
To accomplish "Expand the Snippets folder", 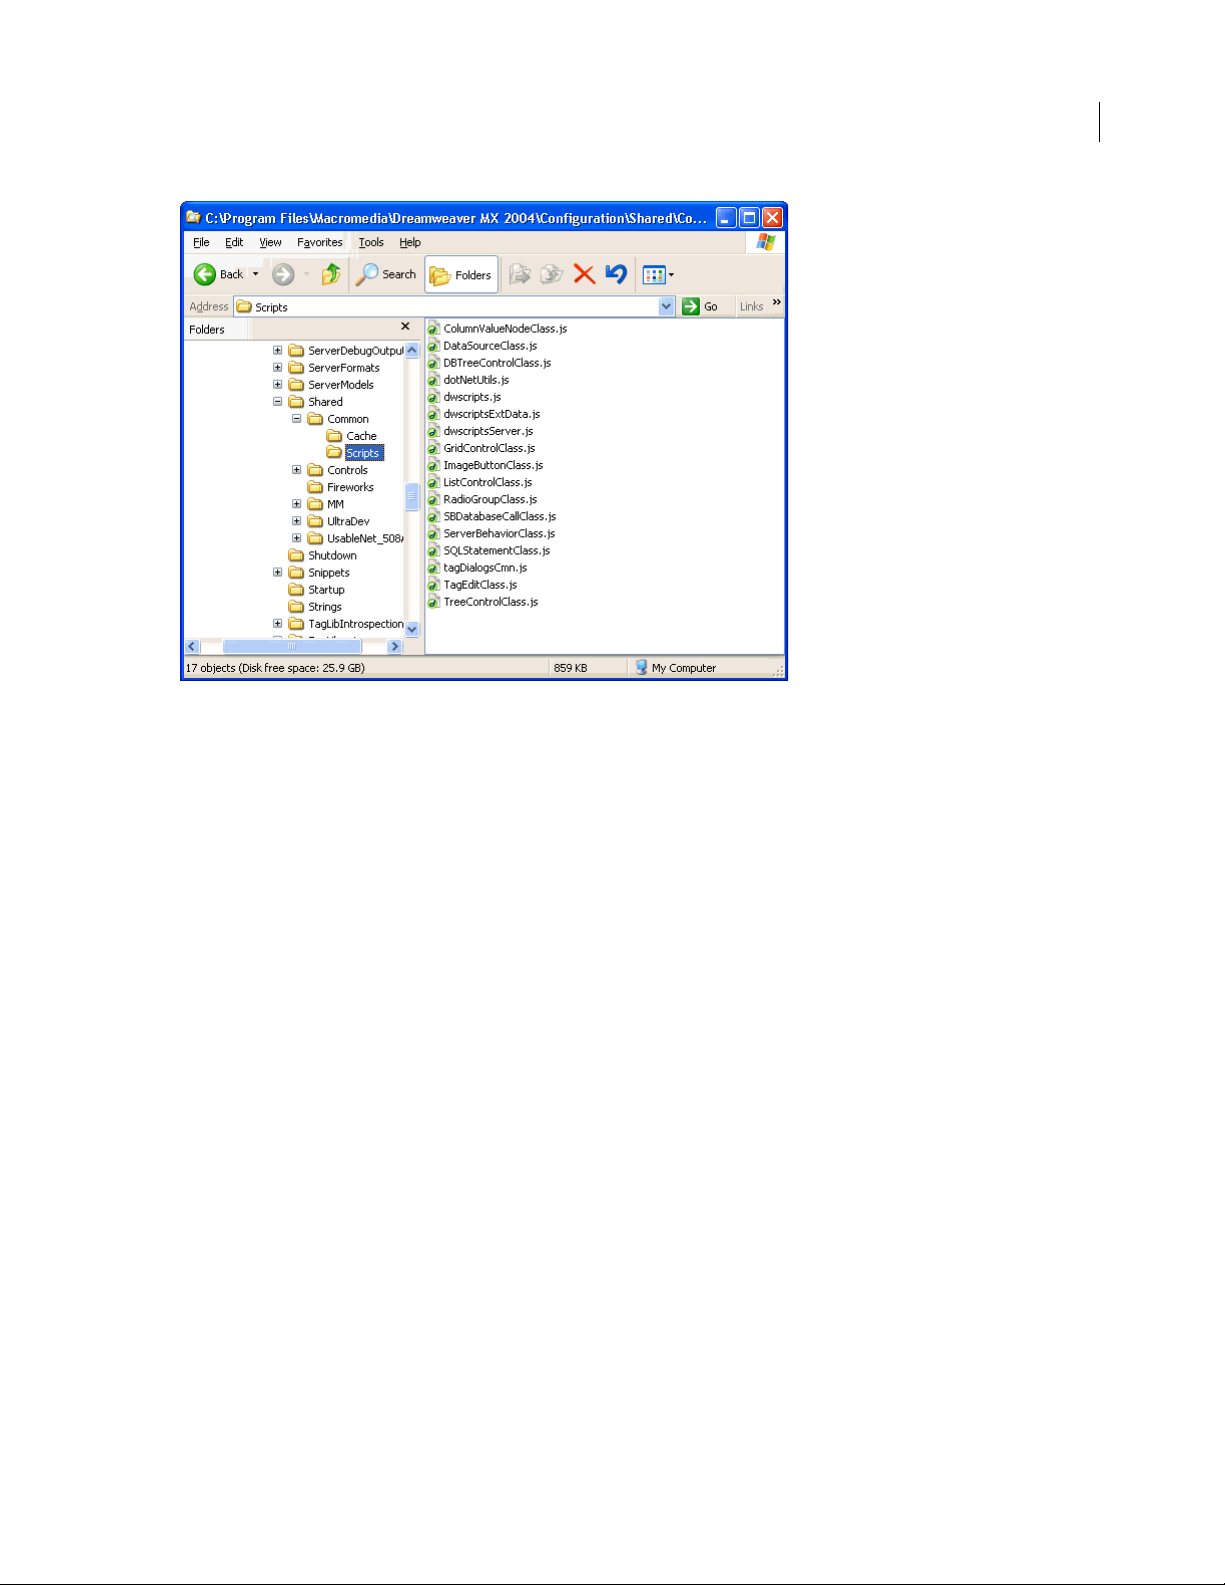I will coord(277,572).
